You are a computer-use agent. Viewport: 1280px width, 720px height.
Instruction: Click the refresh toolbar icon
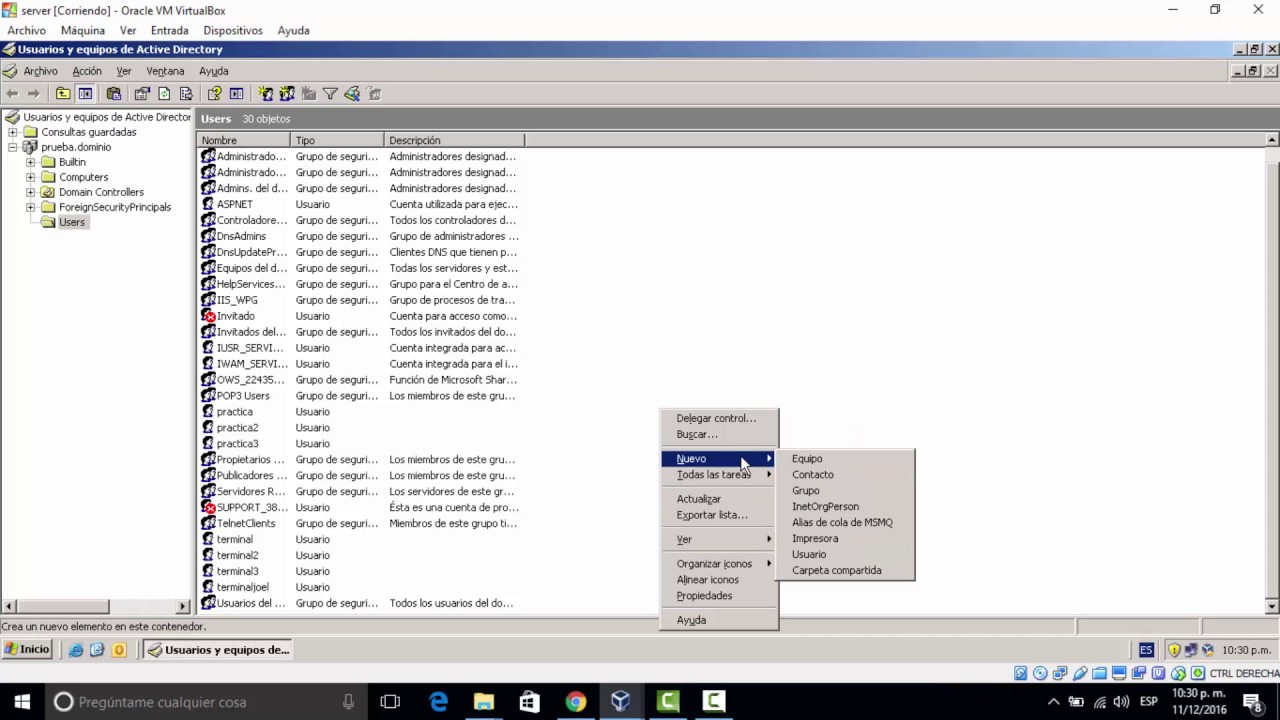[x=164, y=93]
